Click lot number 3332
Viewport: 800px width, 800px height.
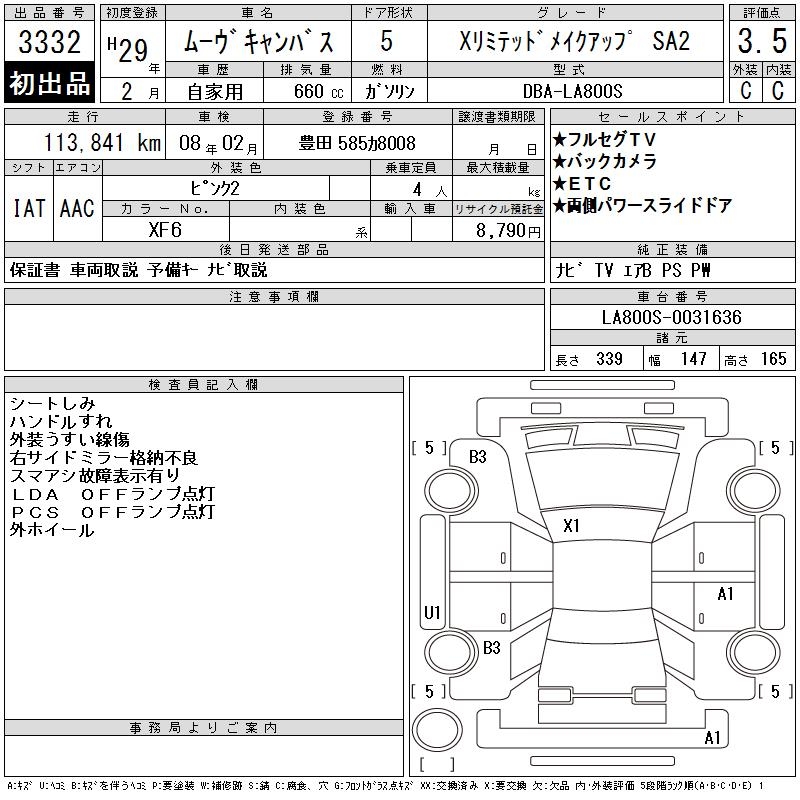(49, 41)
